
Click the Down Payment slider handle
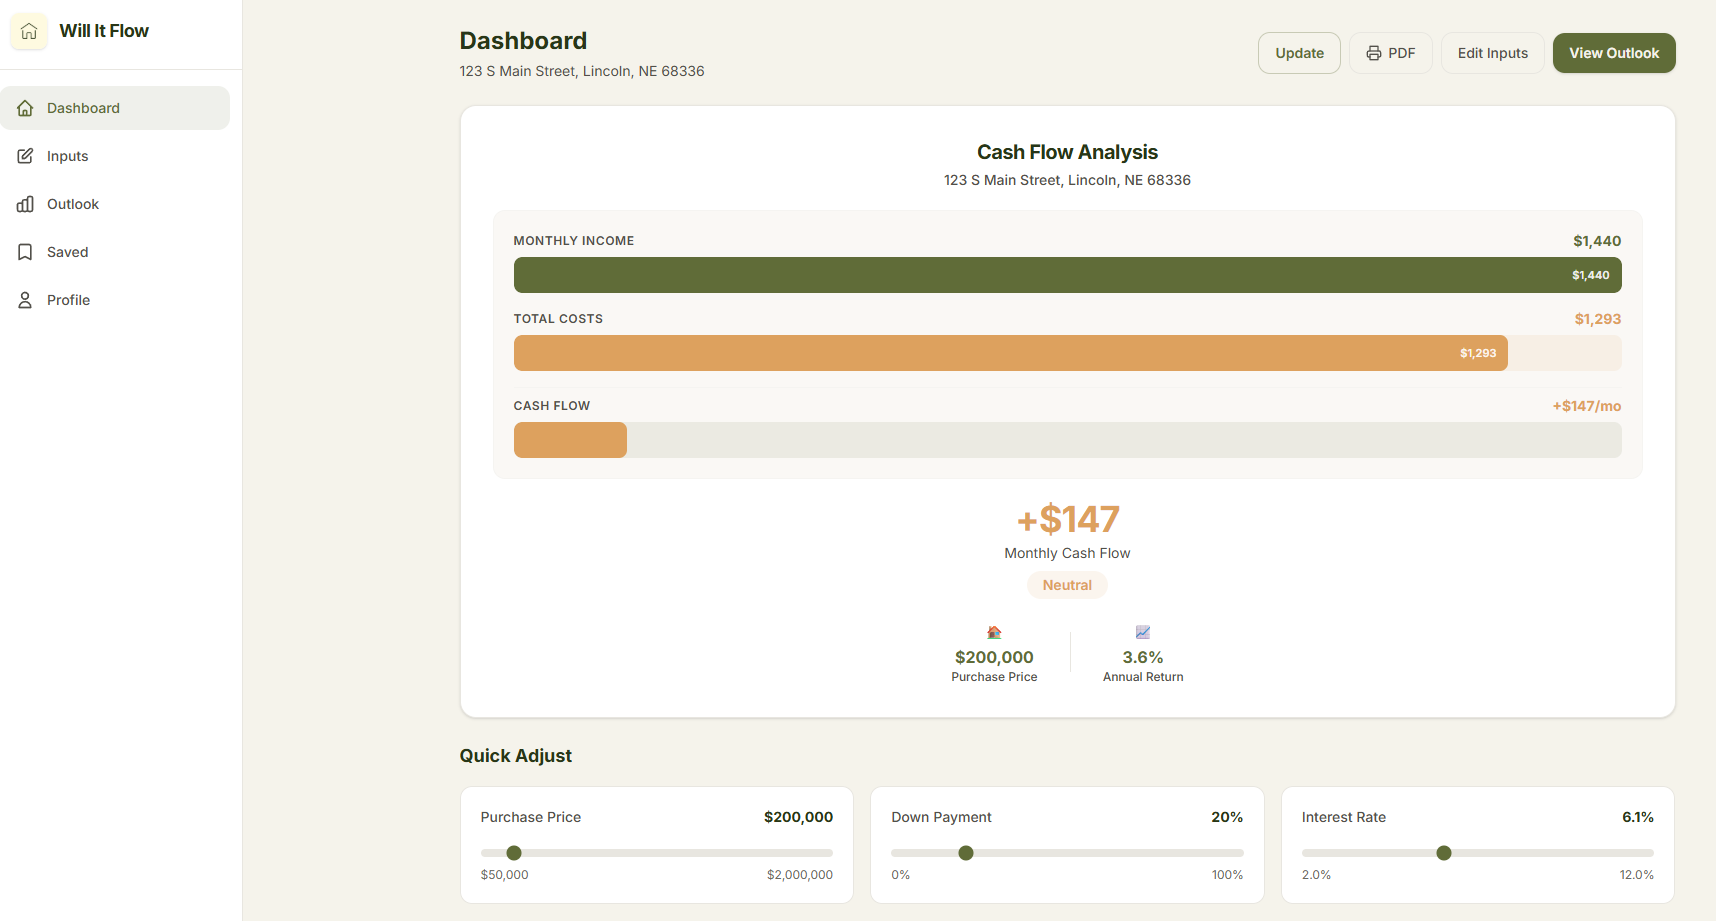click(x=966, y=853)
